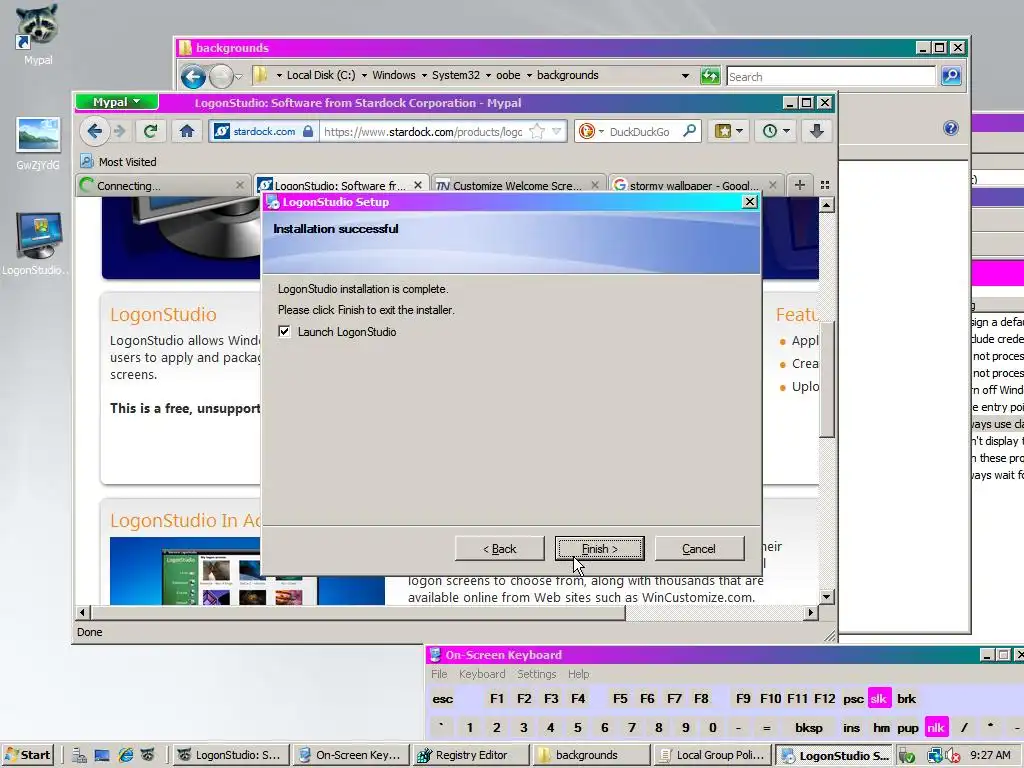The height and width of the screenshot is (768, 1024).
Task: Click the Back button in the setup dialog
Action: [x=500, y=549]
